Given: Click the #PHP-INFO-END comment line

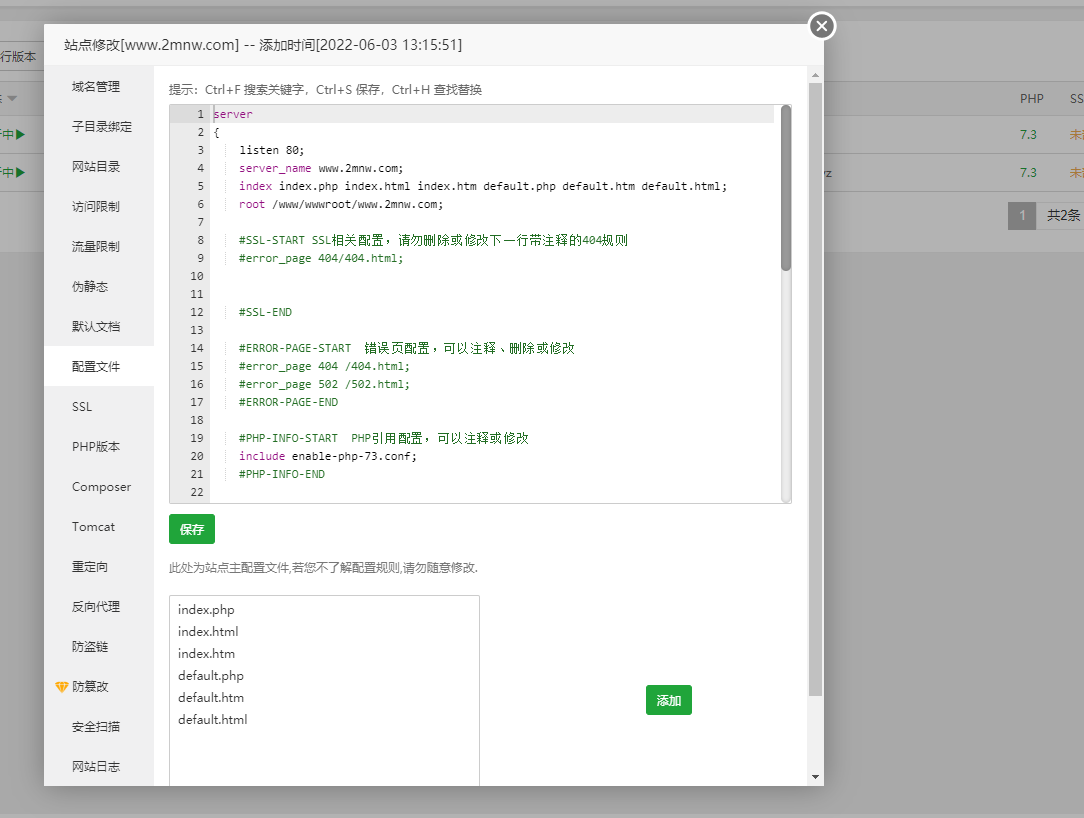Looking at the screenshot, I should pos(282,474).
